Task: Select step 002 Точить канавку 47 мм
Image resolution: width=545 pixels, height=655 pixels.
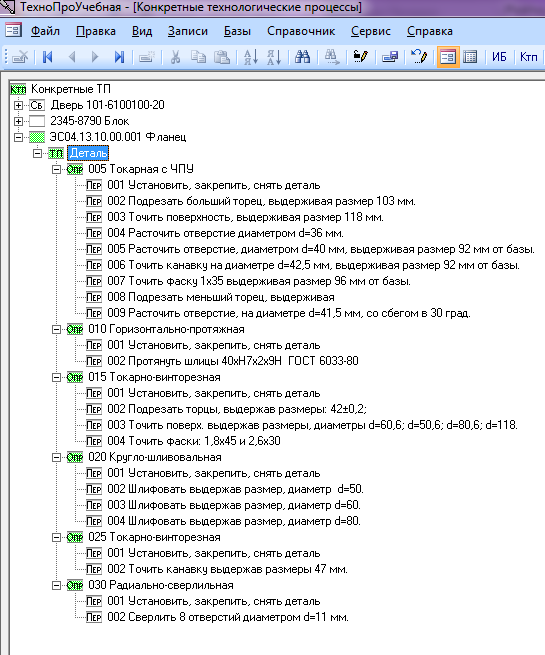Action: (x=228, y=569)
